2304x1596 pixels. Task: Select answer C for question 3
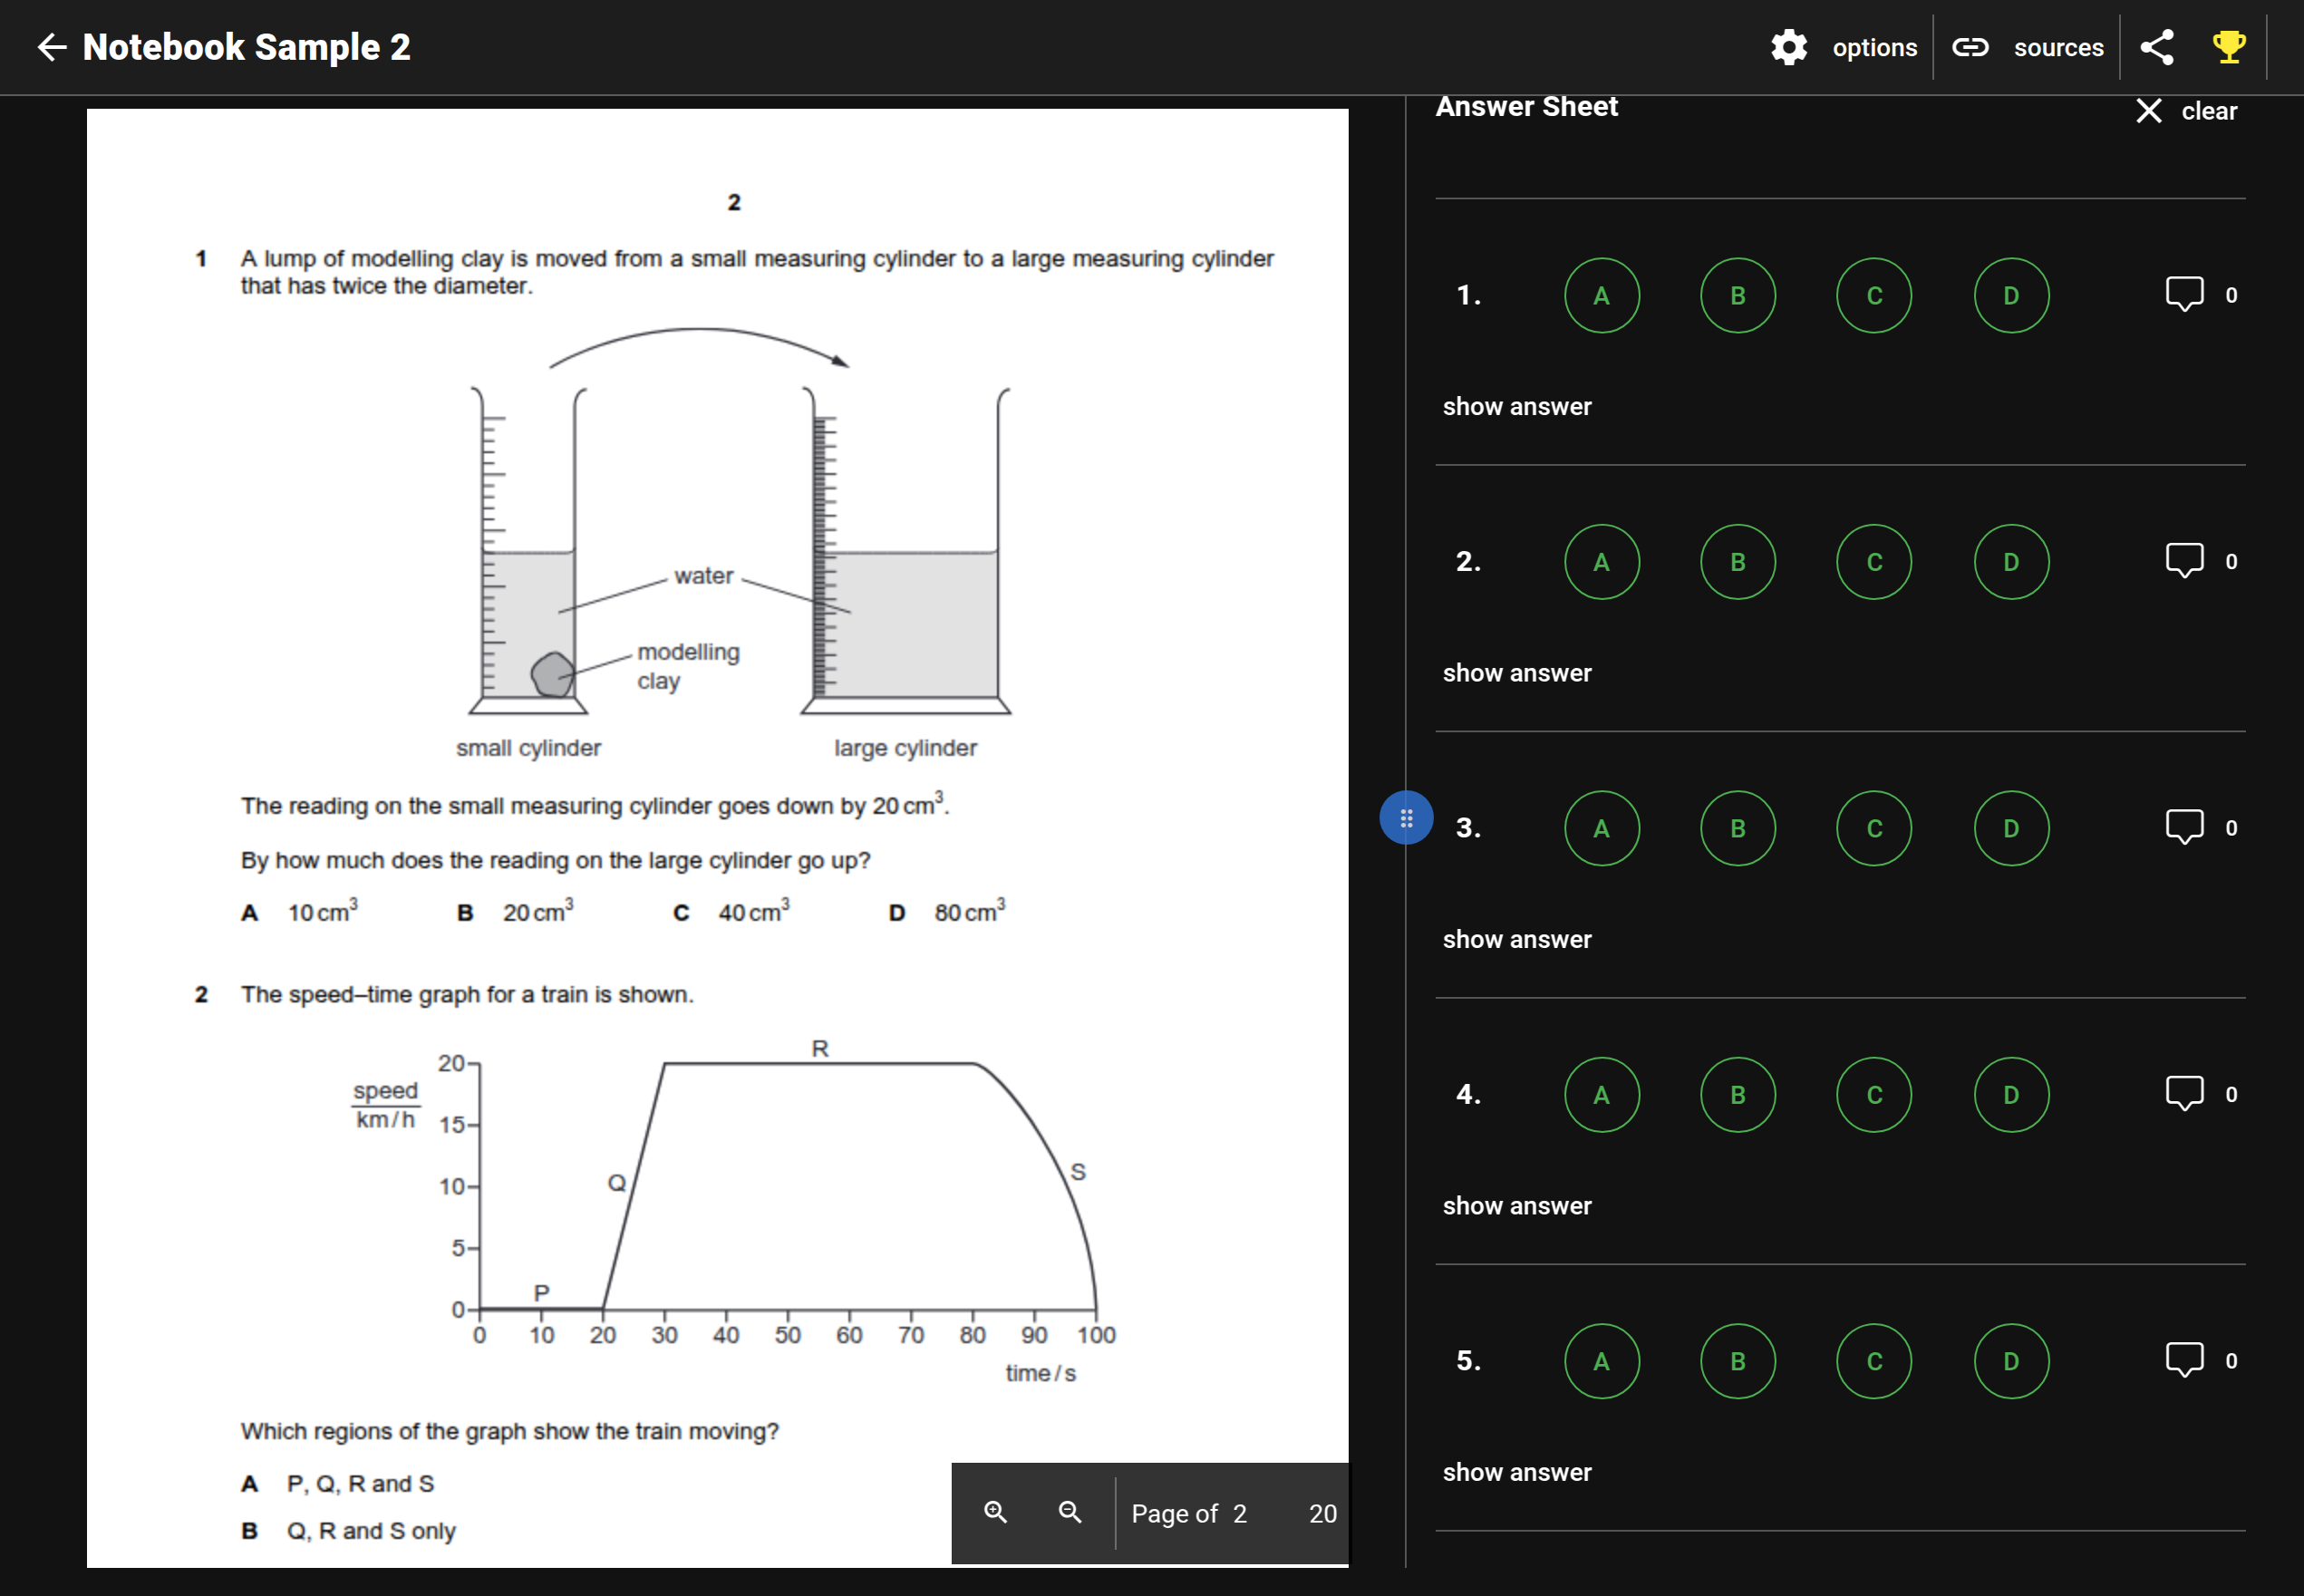pos(1874,828)
